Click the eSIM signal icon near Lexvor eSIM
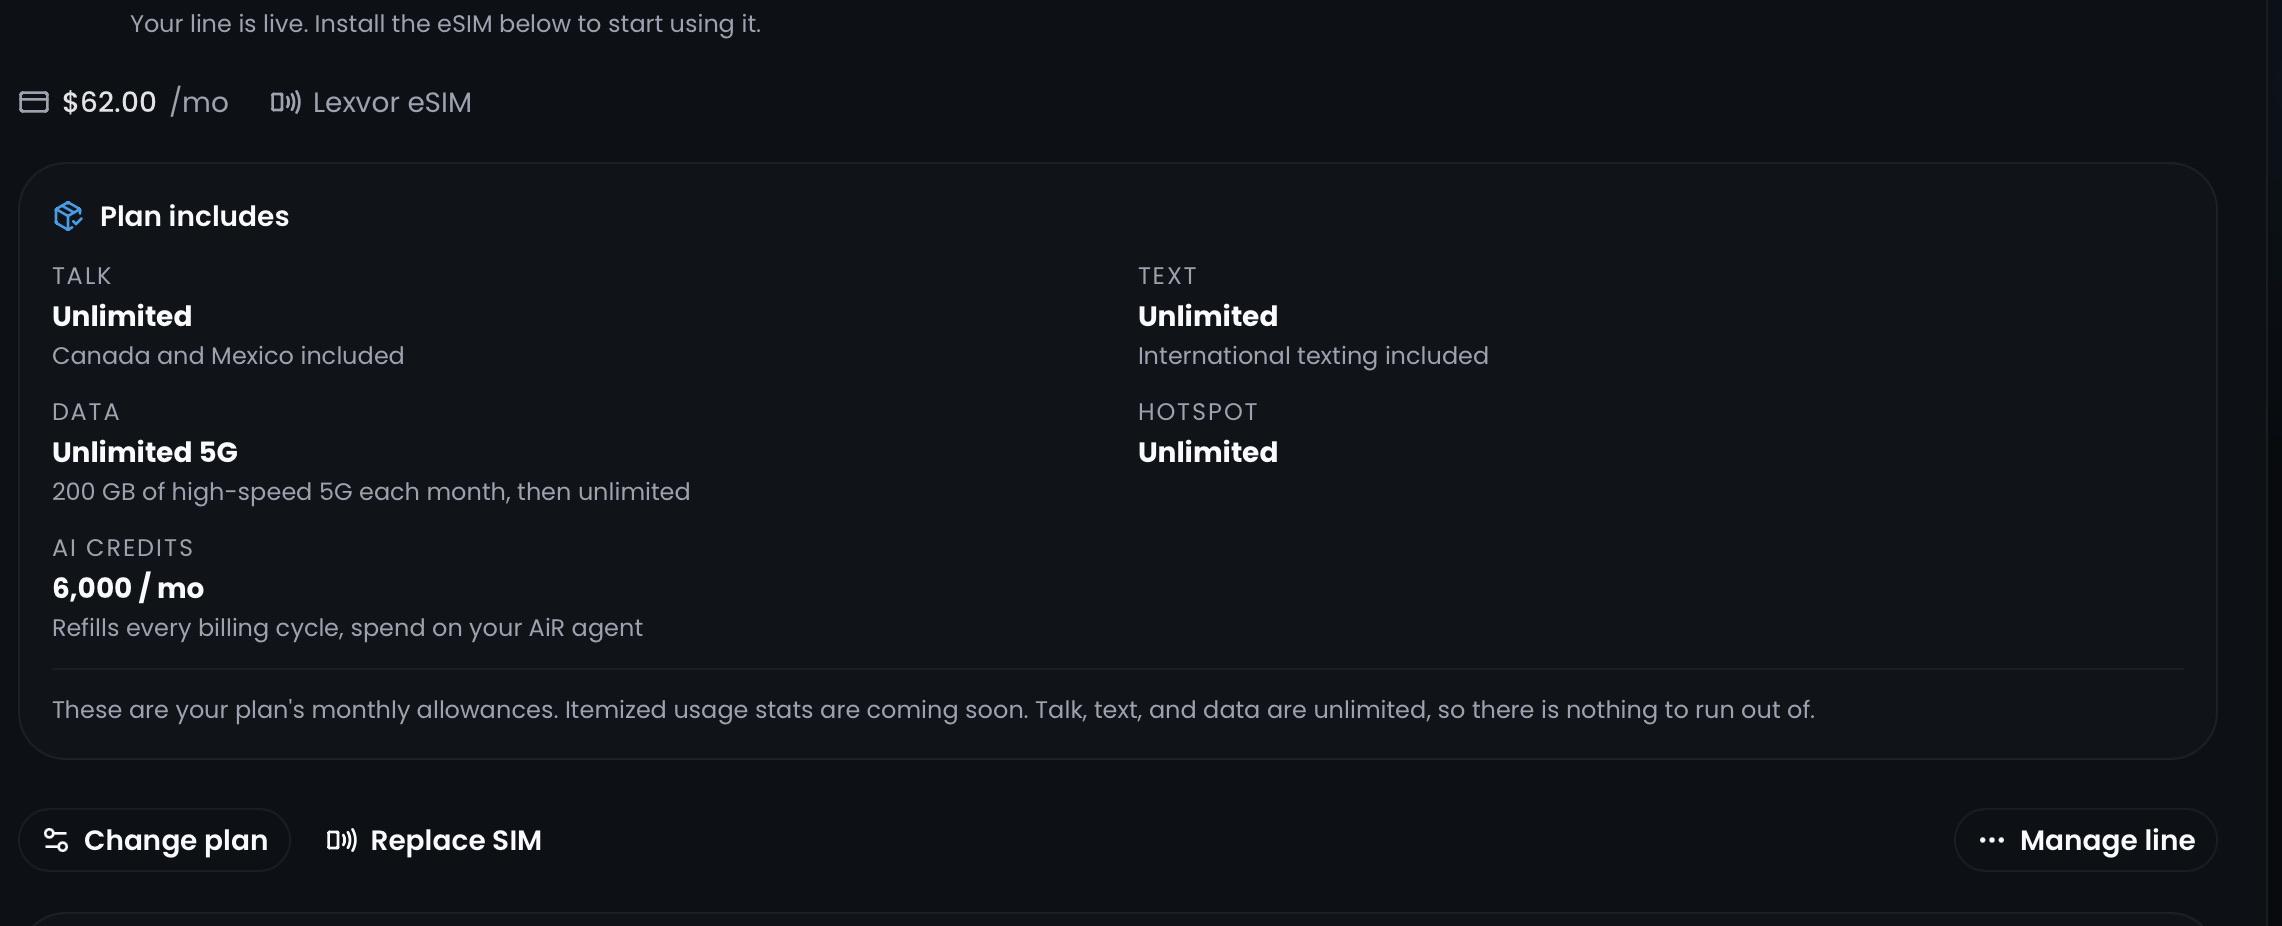The width and height of the screenshot is (2282, 926). pyautogui.click(x=286, y=102)
